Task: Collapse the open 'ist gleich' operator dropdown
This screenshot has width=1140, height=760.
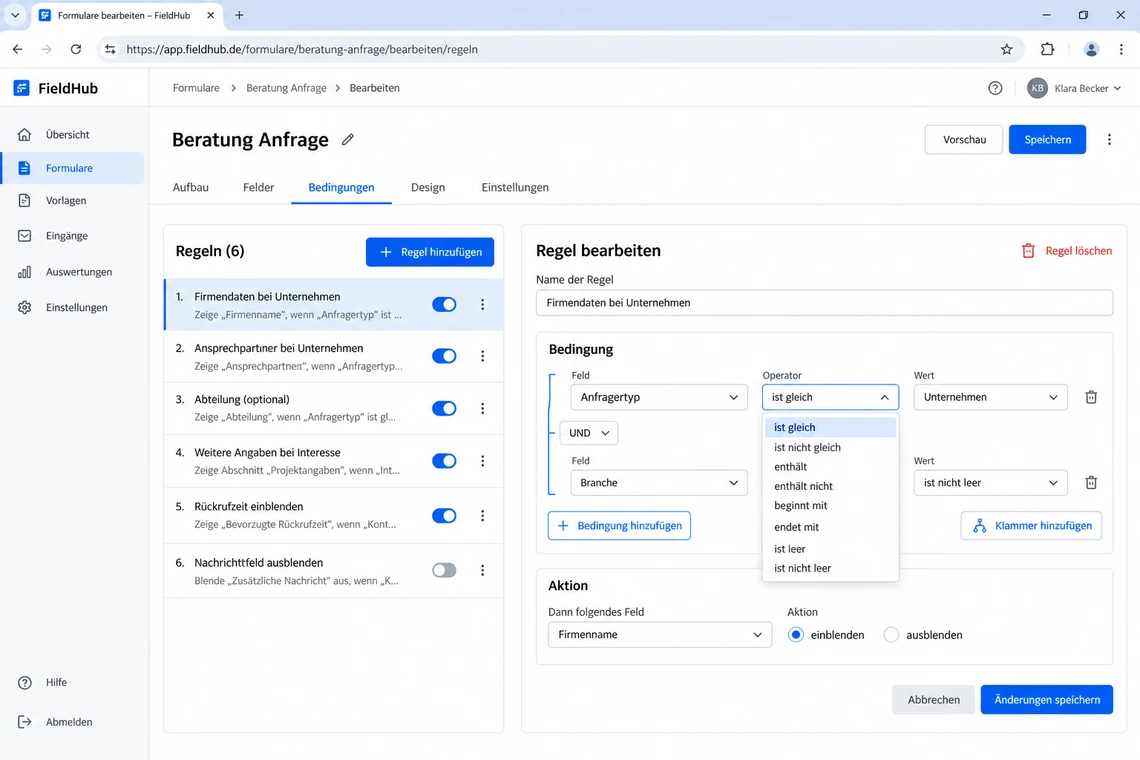Action: point(830,397)
